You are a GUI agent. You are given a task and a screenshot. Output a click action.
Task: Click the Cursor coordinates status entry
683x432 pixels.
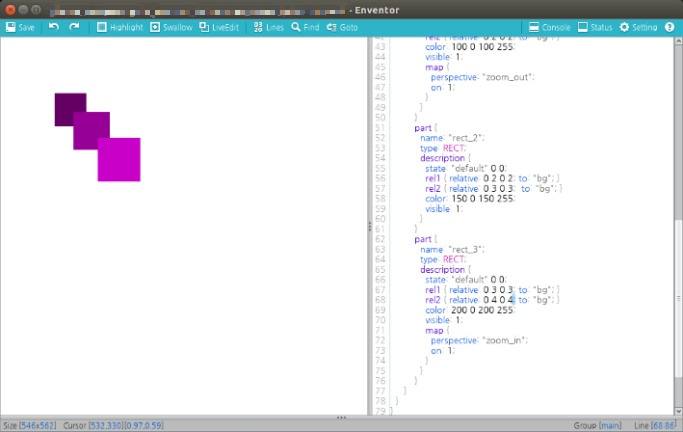pos(114,425)
